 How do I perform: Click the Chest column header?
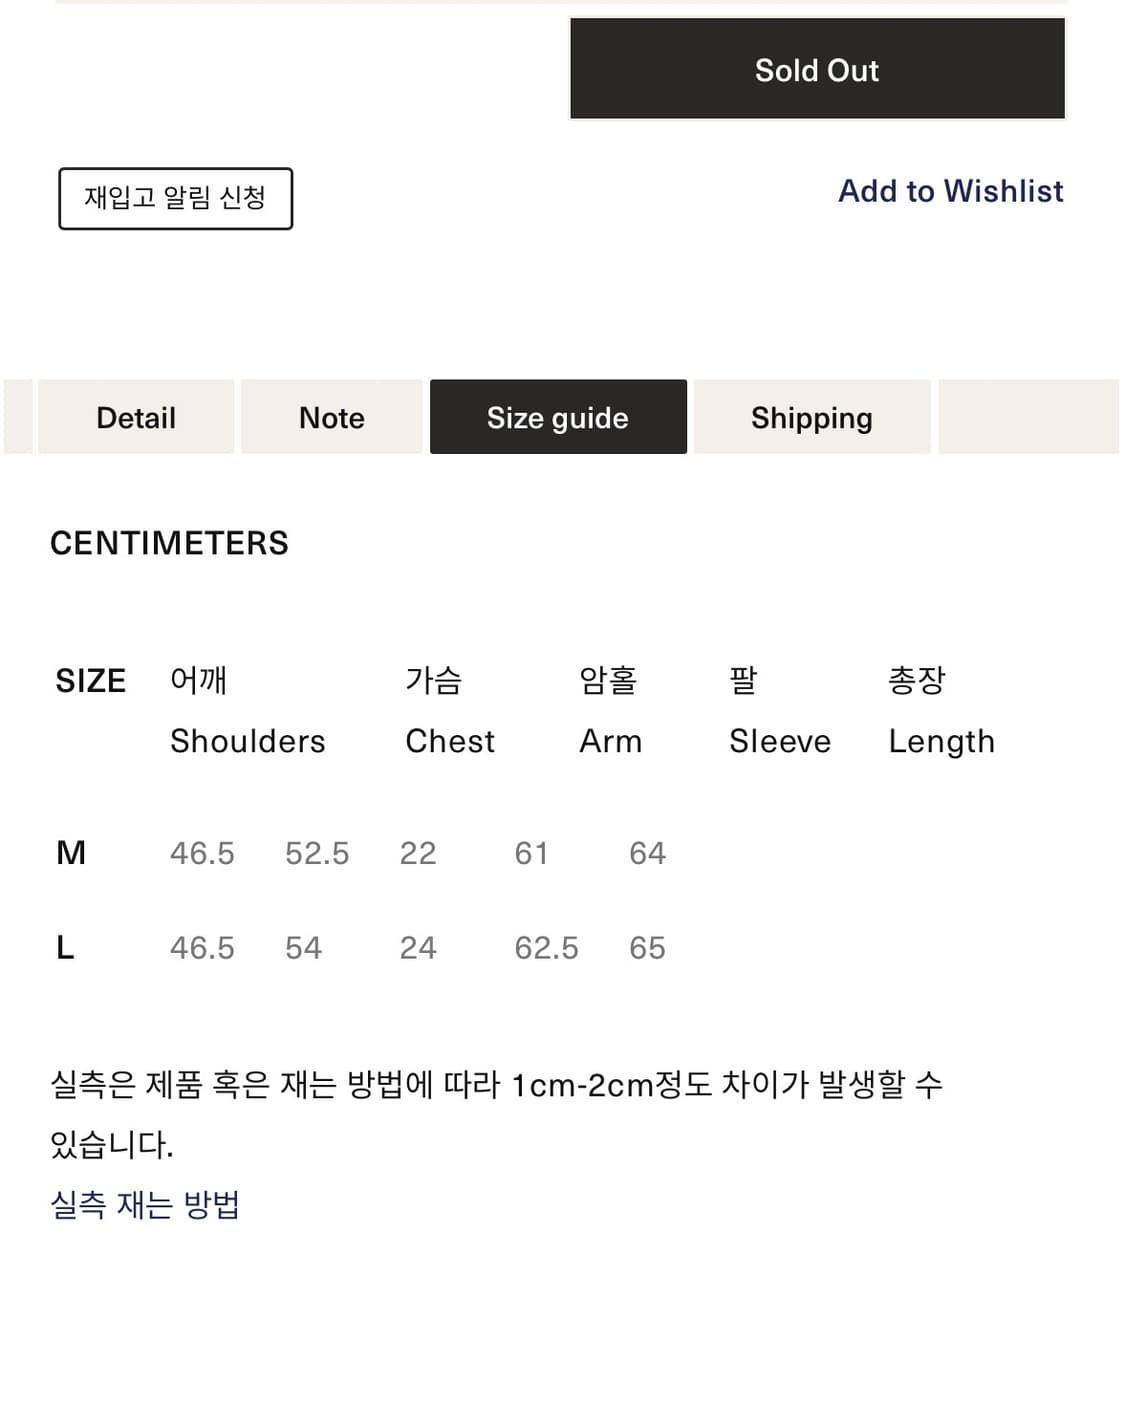449,741
